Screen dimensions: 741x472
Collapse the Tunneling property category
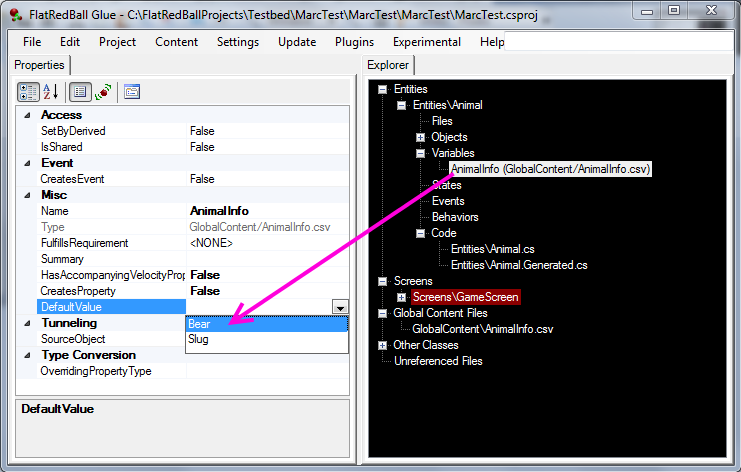pos(26,323)
